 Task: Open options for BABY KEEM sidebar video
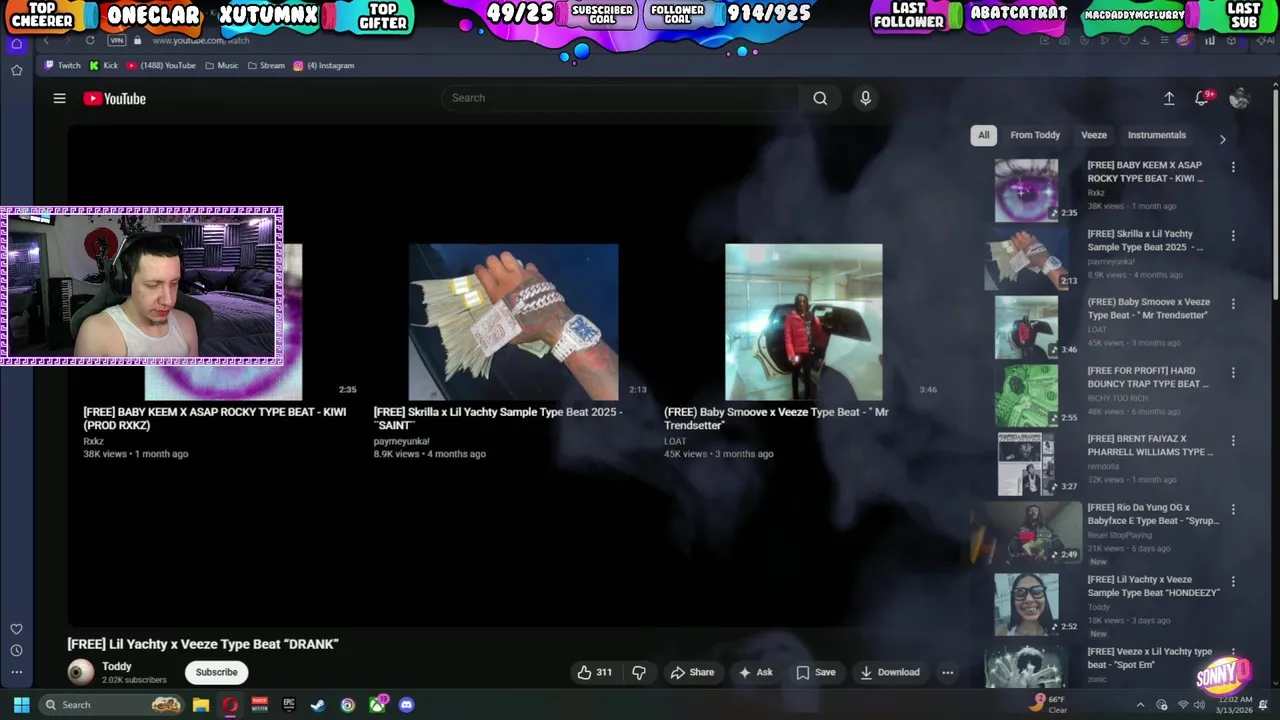(1233, 167)
